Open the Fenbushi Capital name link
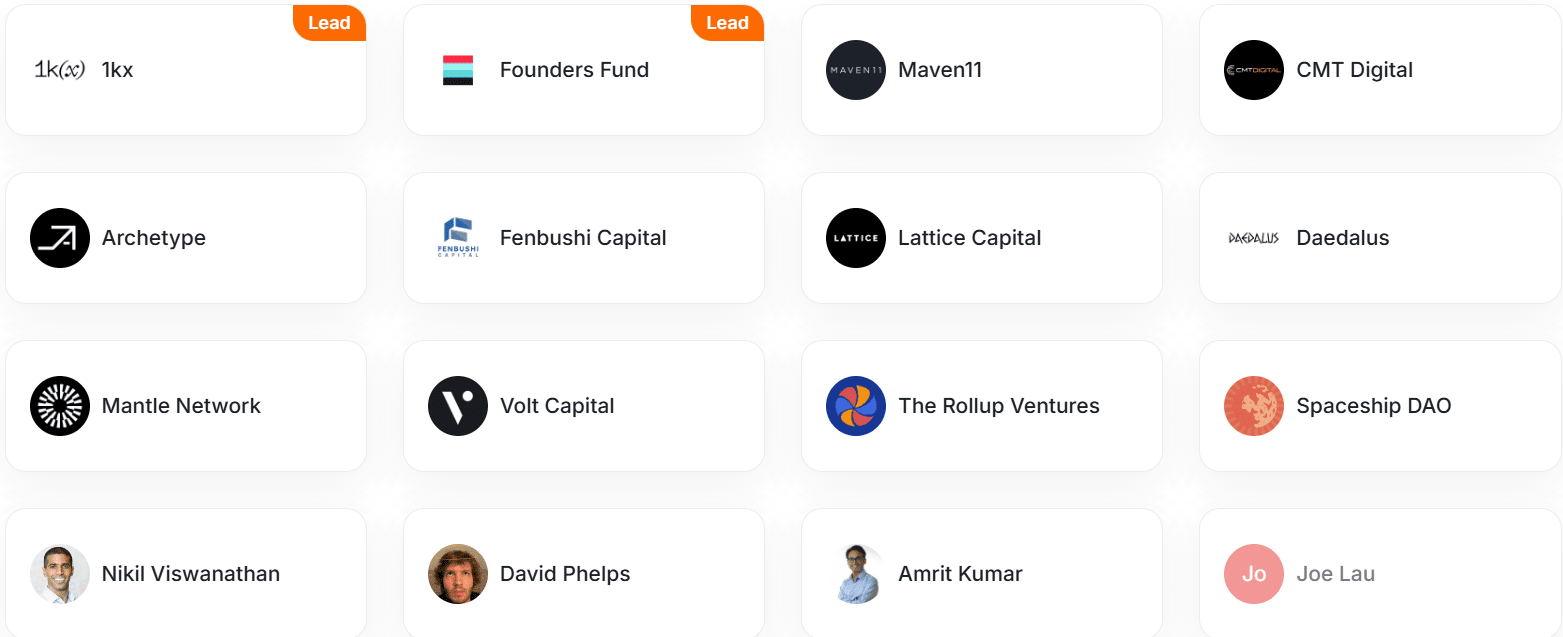This screenshot has height=637, width=1563. point(583,238)
